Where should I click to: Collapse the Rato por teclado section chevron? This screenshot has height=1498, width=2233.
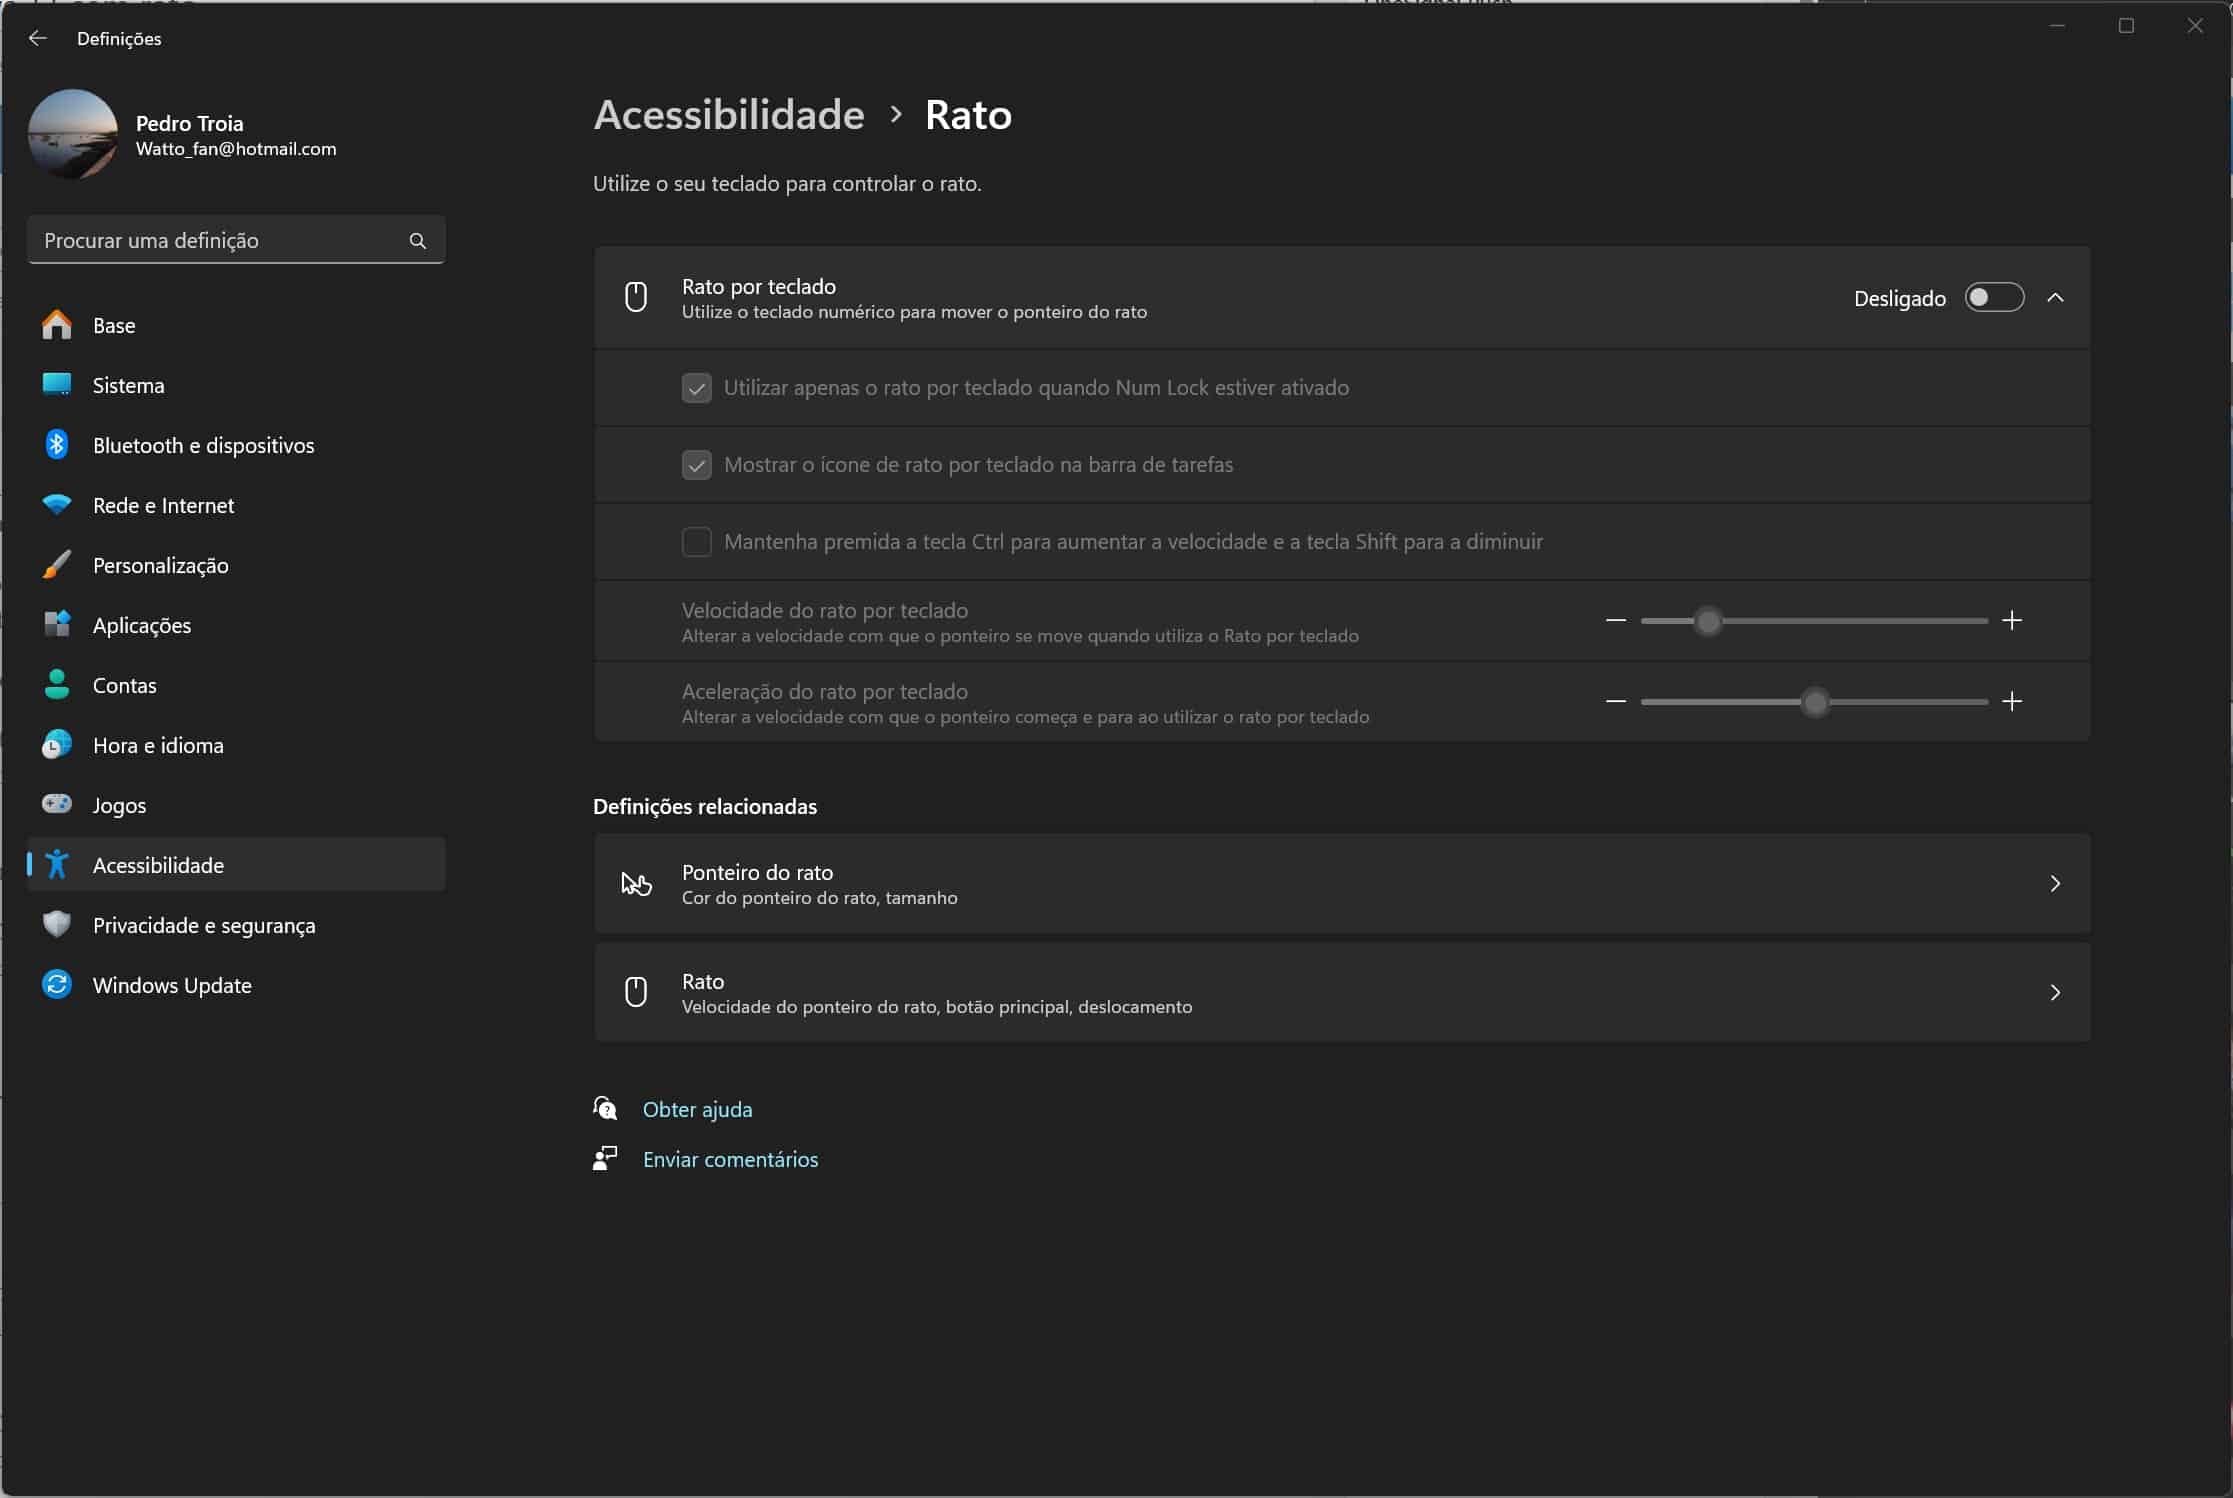[2055, 298]
